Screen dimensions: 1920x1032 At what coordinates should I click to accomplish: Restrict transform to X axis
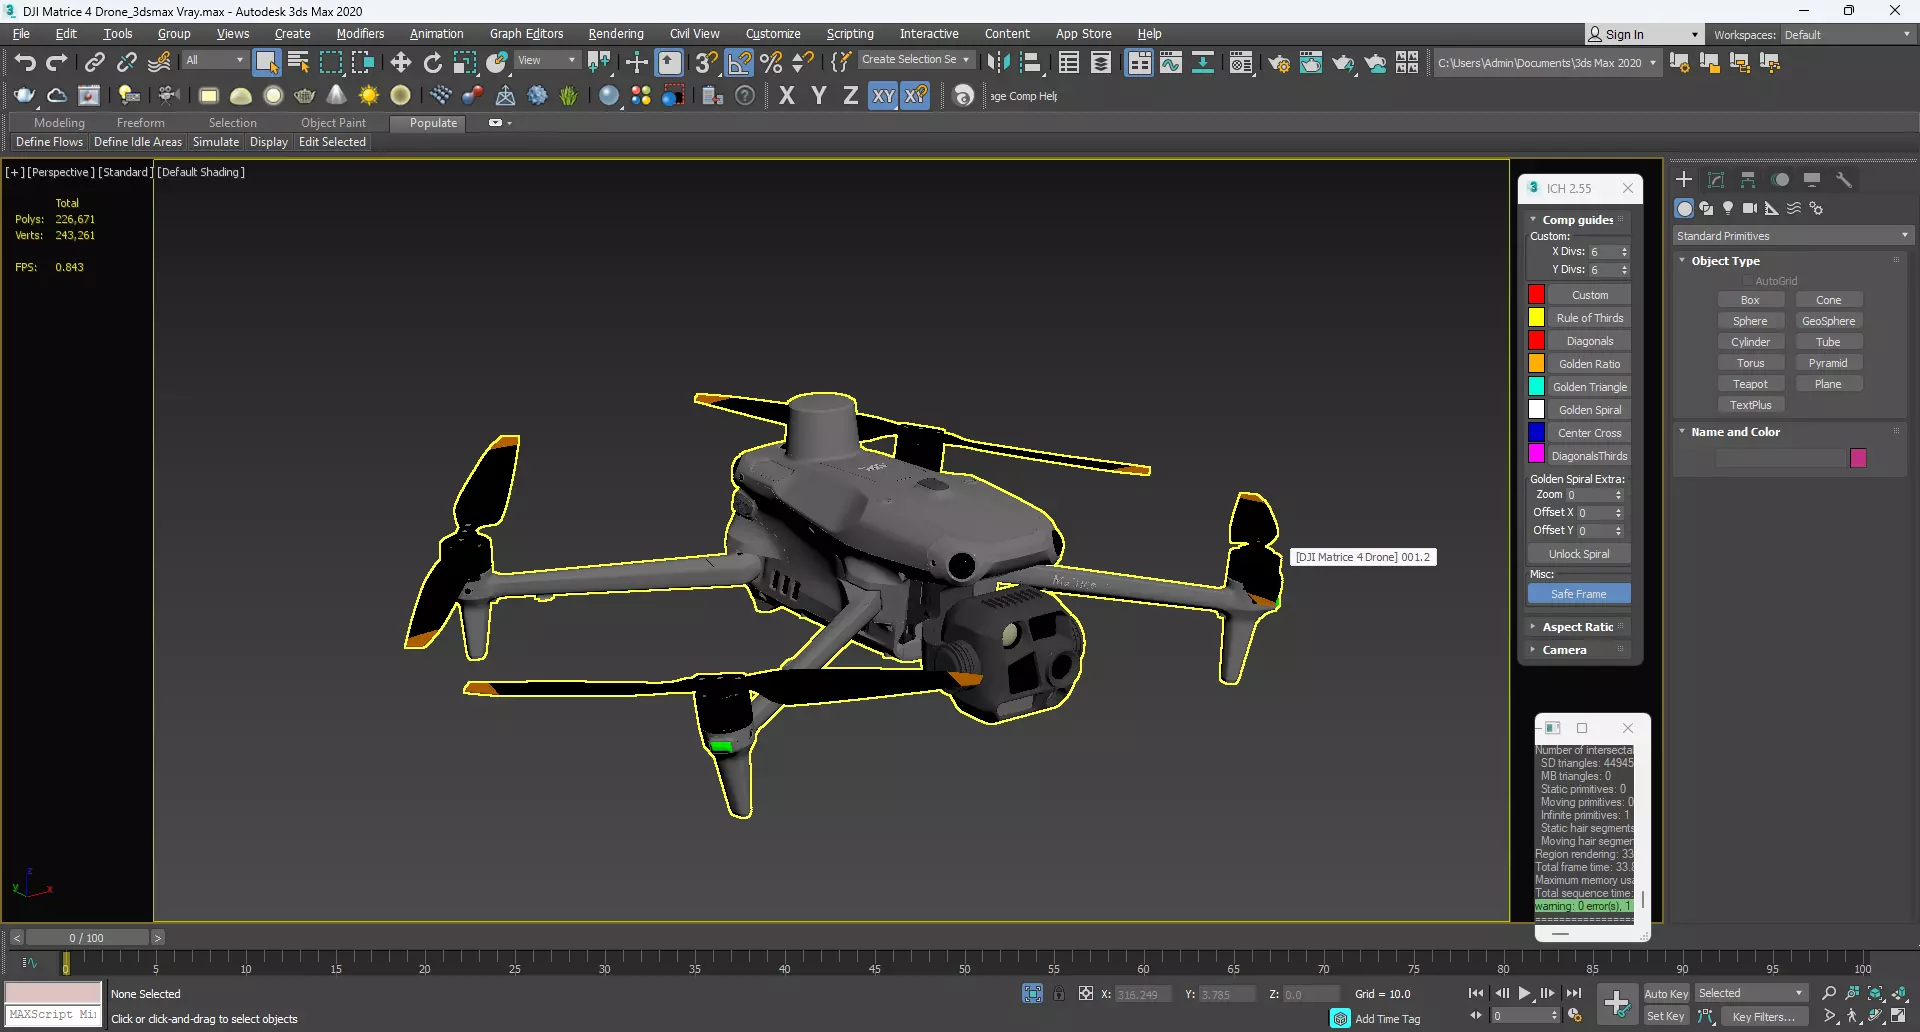tap(787, 95)
